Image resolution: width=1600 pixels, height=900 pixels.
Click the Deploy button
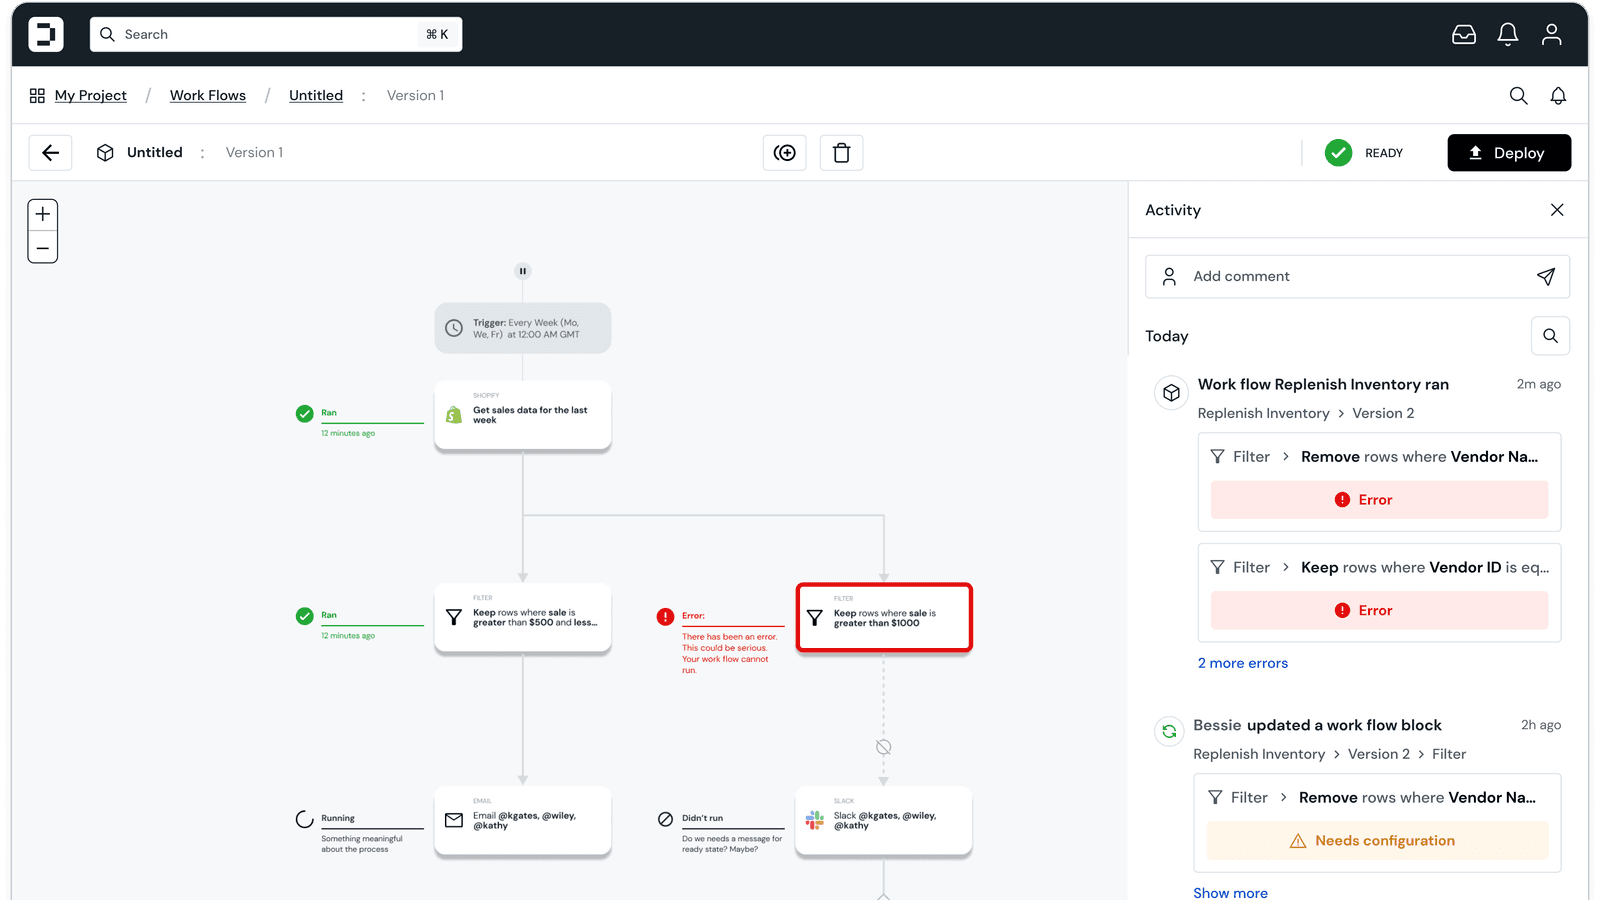click(x=1508, y=152)
